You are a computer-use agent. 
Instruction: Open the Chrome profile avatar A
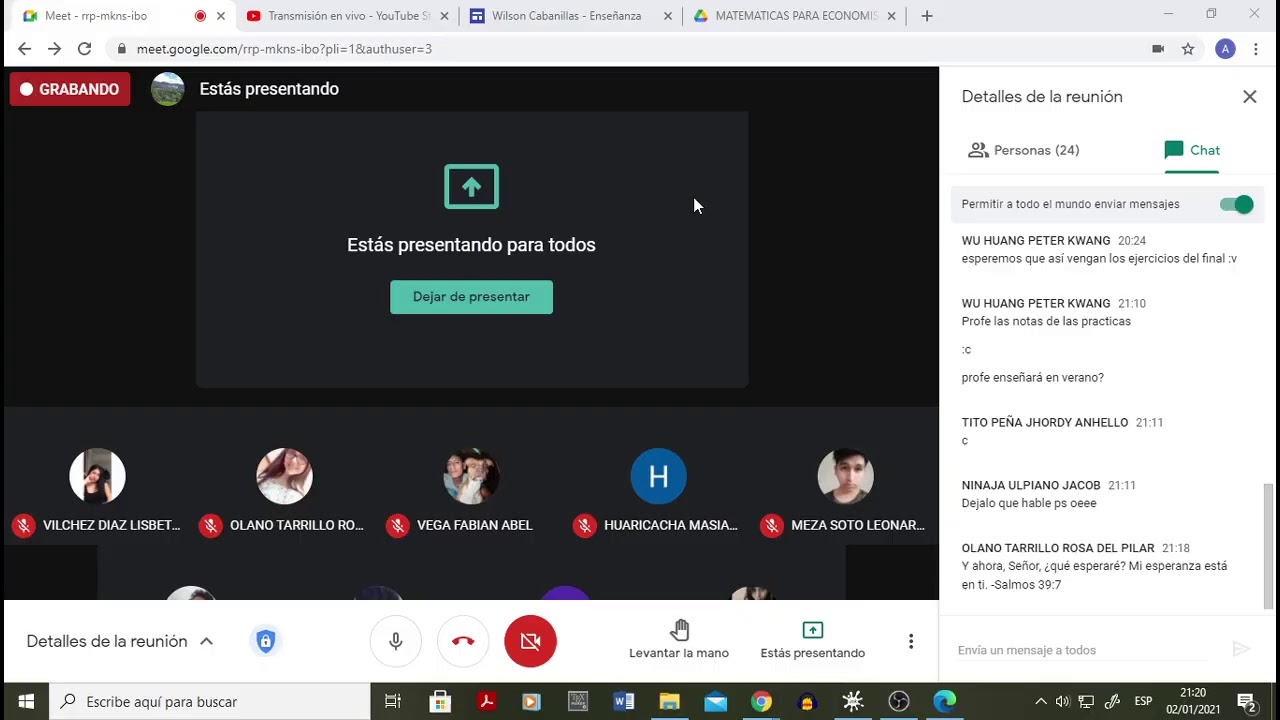(x=1225, y=49)
